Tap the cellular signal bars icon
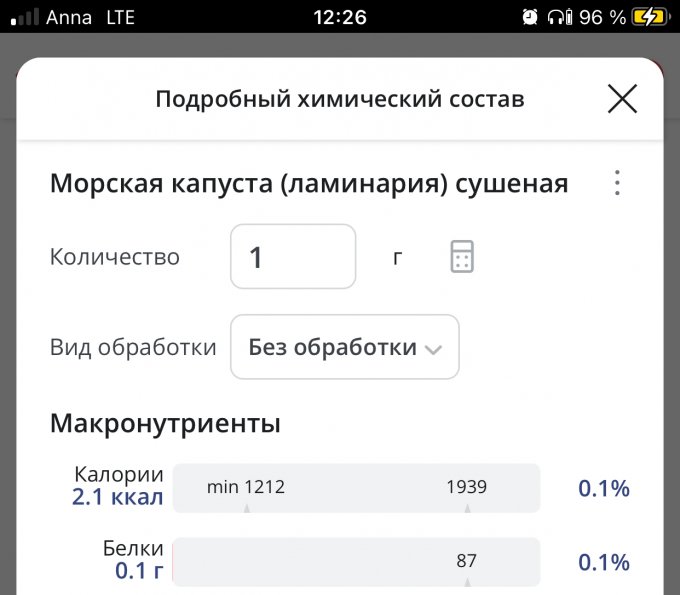This screenshot has width=680, height=595. tap(27, 17)
